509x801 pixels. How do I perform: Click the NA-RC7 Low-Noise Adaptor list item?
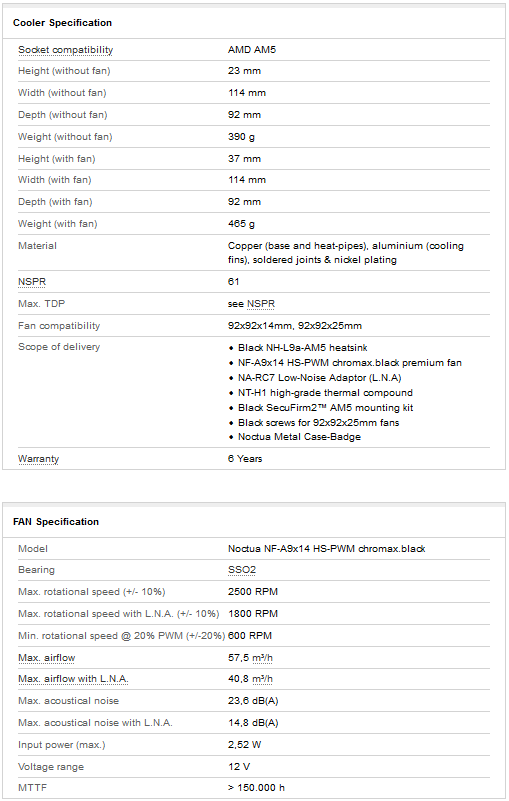(x=319, y=378)
